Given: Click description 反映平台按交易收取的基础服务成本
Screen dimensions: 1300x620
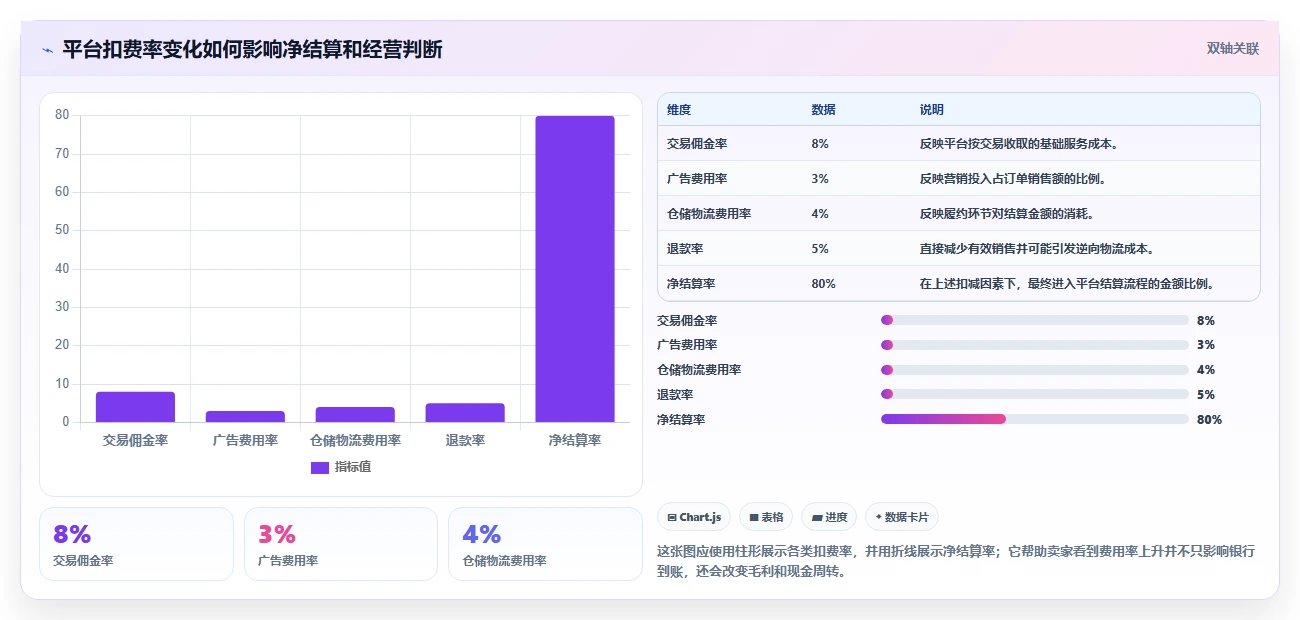Looking at the screenshot, I should coord(1019,144).
